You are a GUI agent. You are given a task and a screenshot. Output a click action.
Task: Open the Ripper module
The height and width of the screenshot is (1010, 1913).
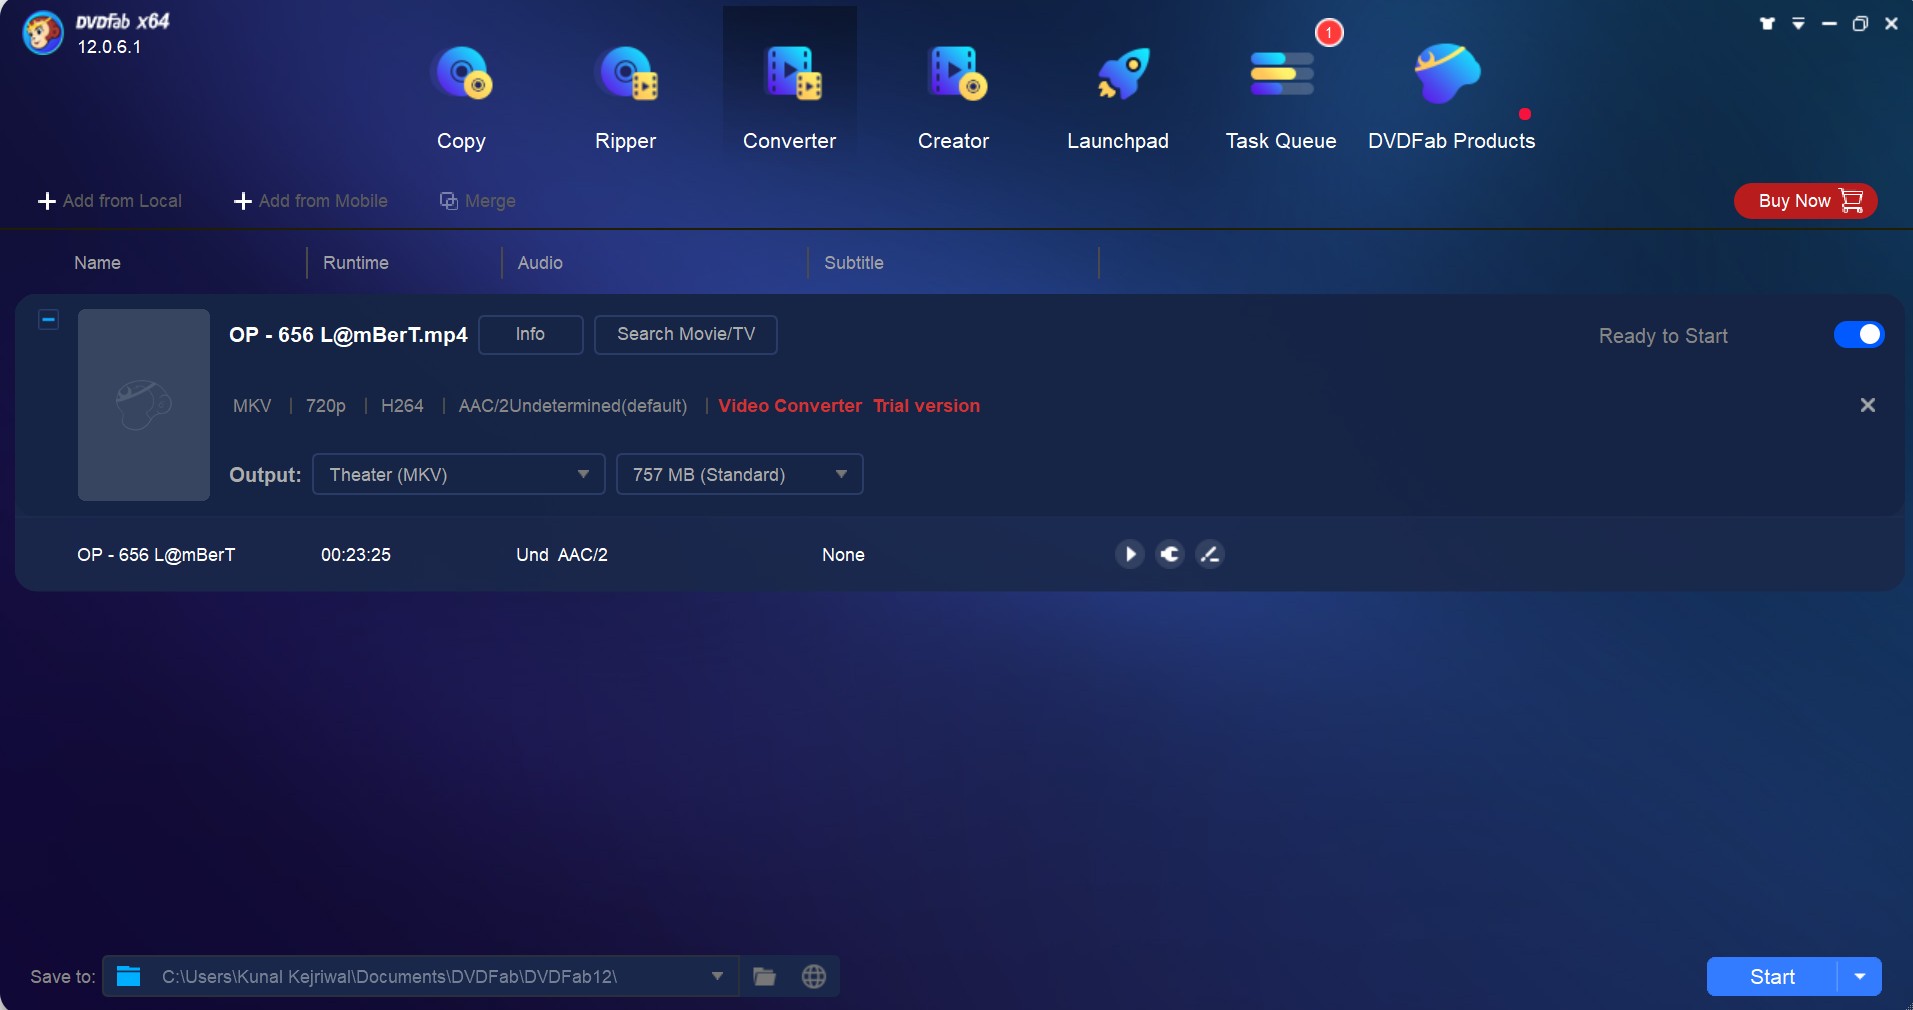626,95
